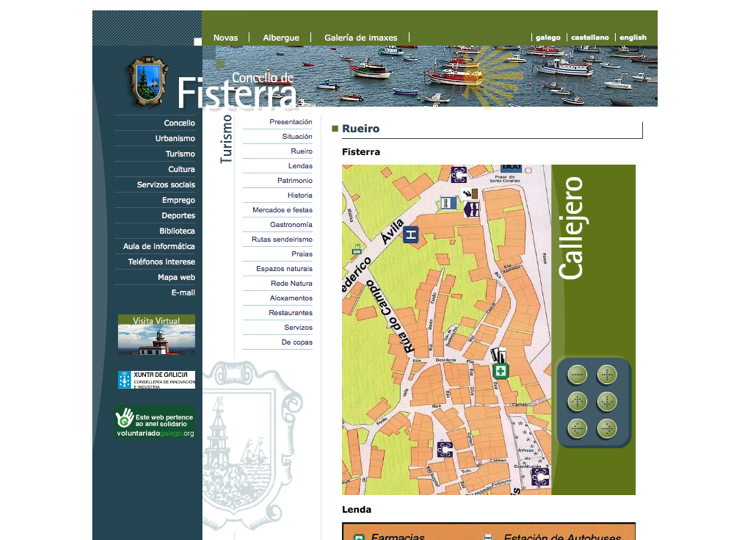750x540 pixels.
Task: Open the Visita Virtual lighthouse thumbnail
Action: 156,334
